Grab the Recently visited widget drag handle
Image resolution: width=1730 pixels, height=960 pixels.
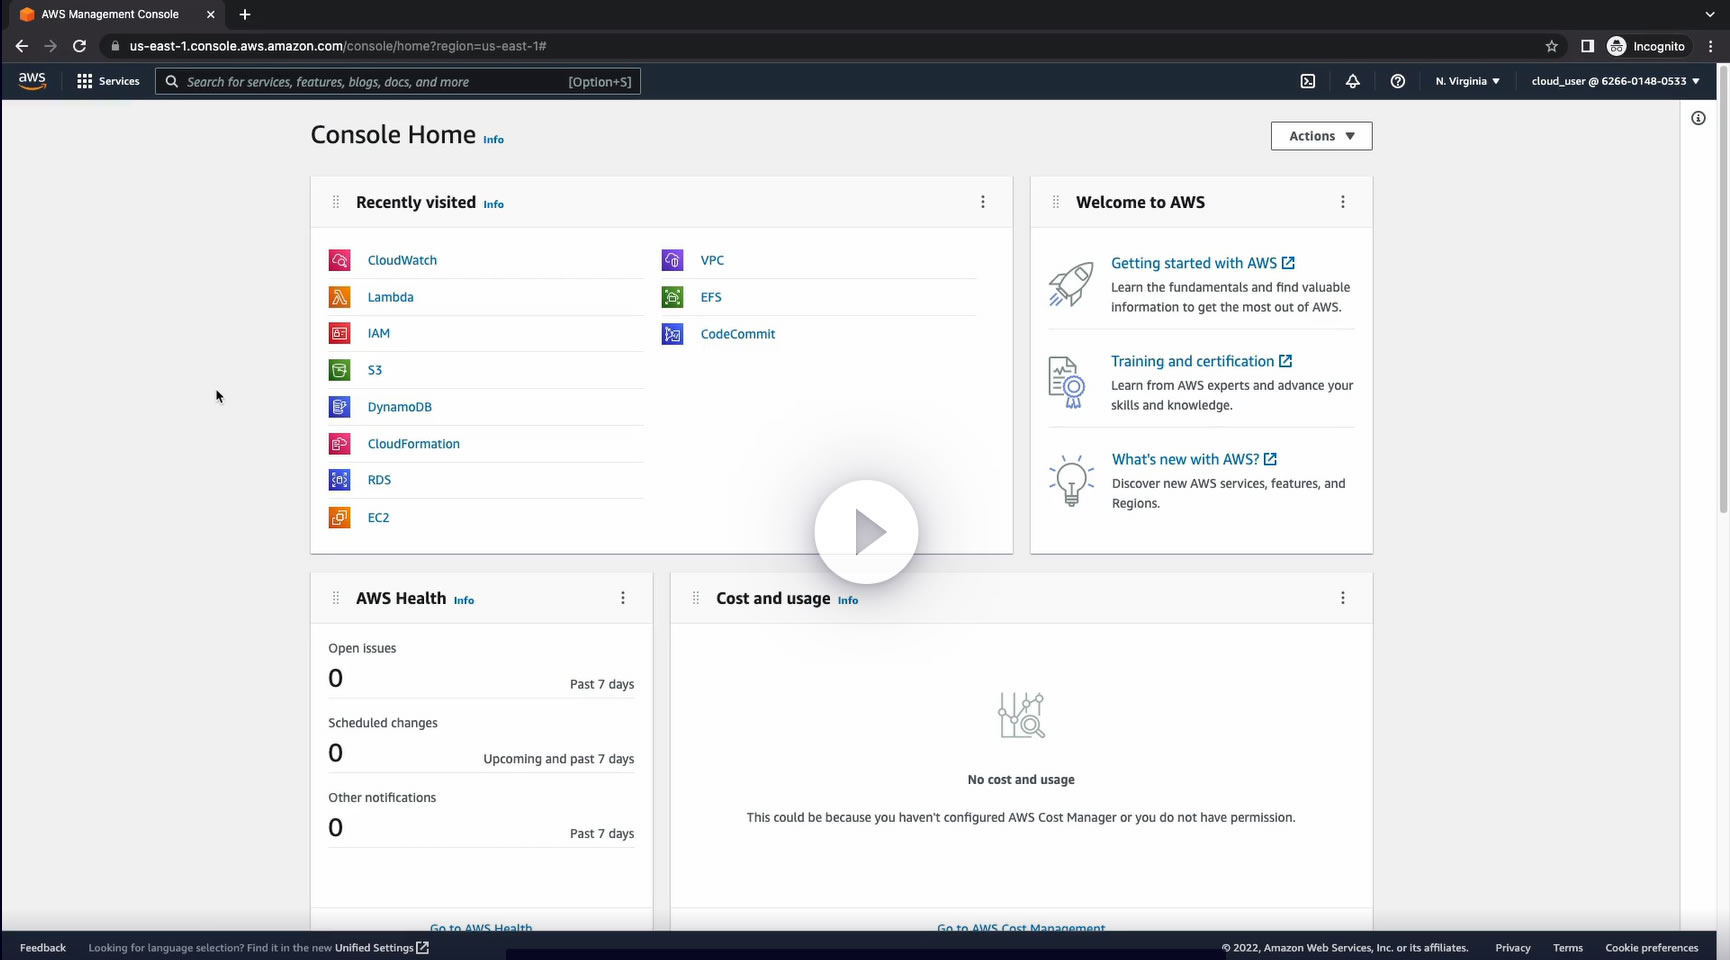pyautogui.click(x=336, y=202)
